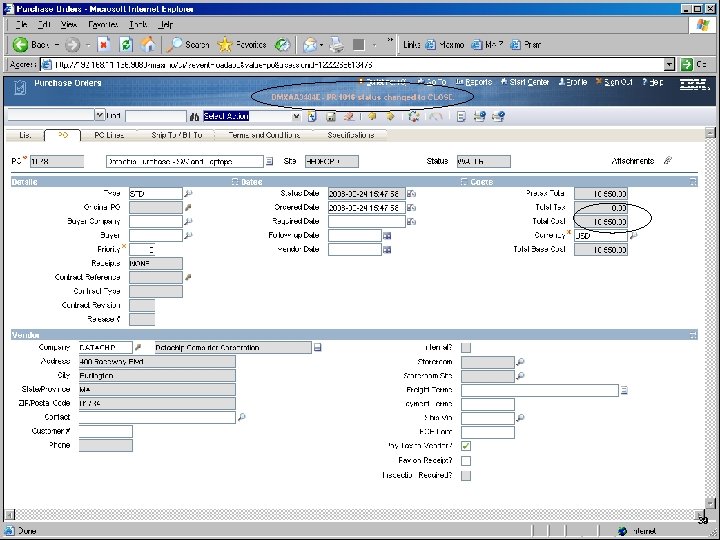Collapse the Vendor section toggle
The height and width of the screenshot is (540, 720).
(693, 335)
